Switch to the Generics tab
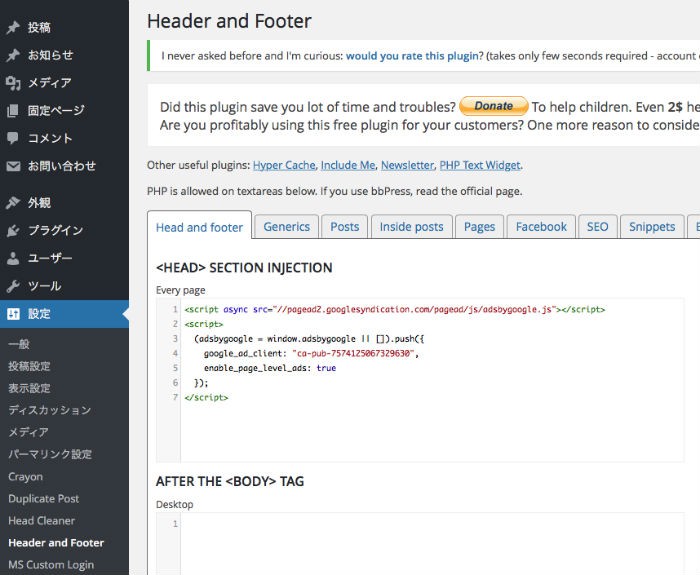The width and height of the screenshot is (700, 575). pos(287,226)
